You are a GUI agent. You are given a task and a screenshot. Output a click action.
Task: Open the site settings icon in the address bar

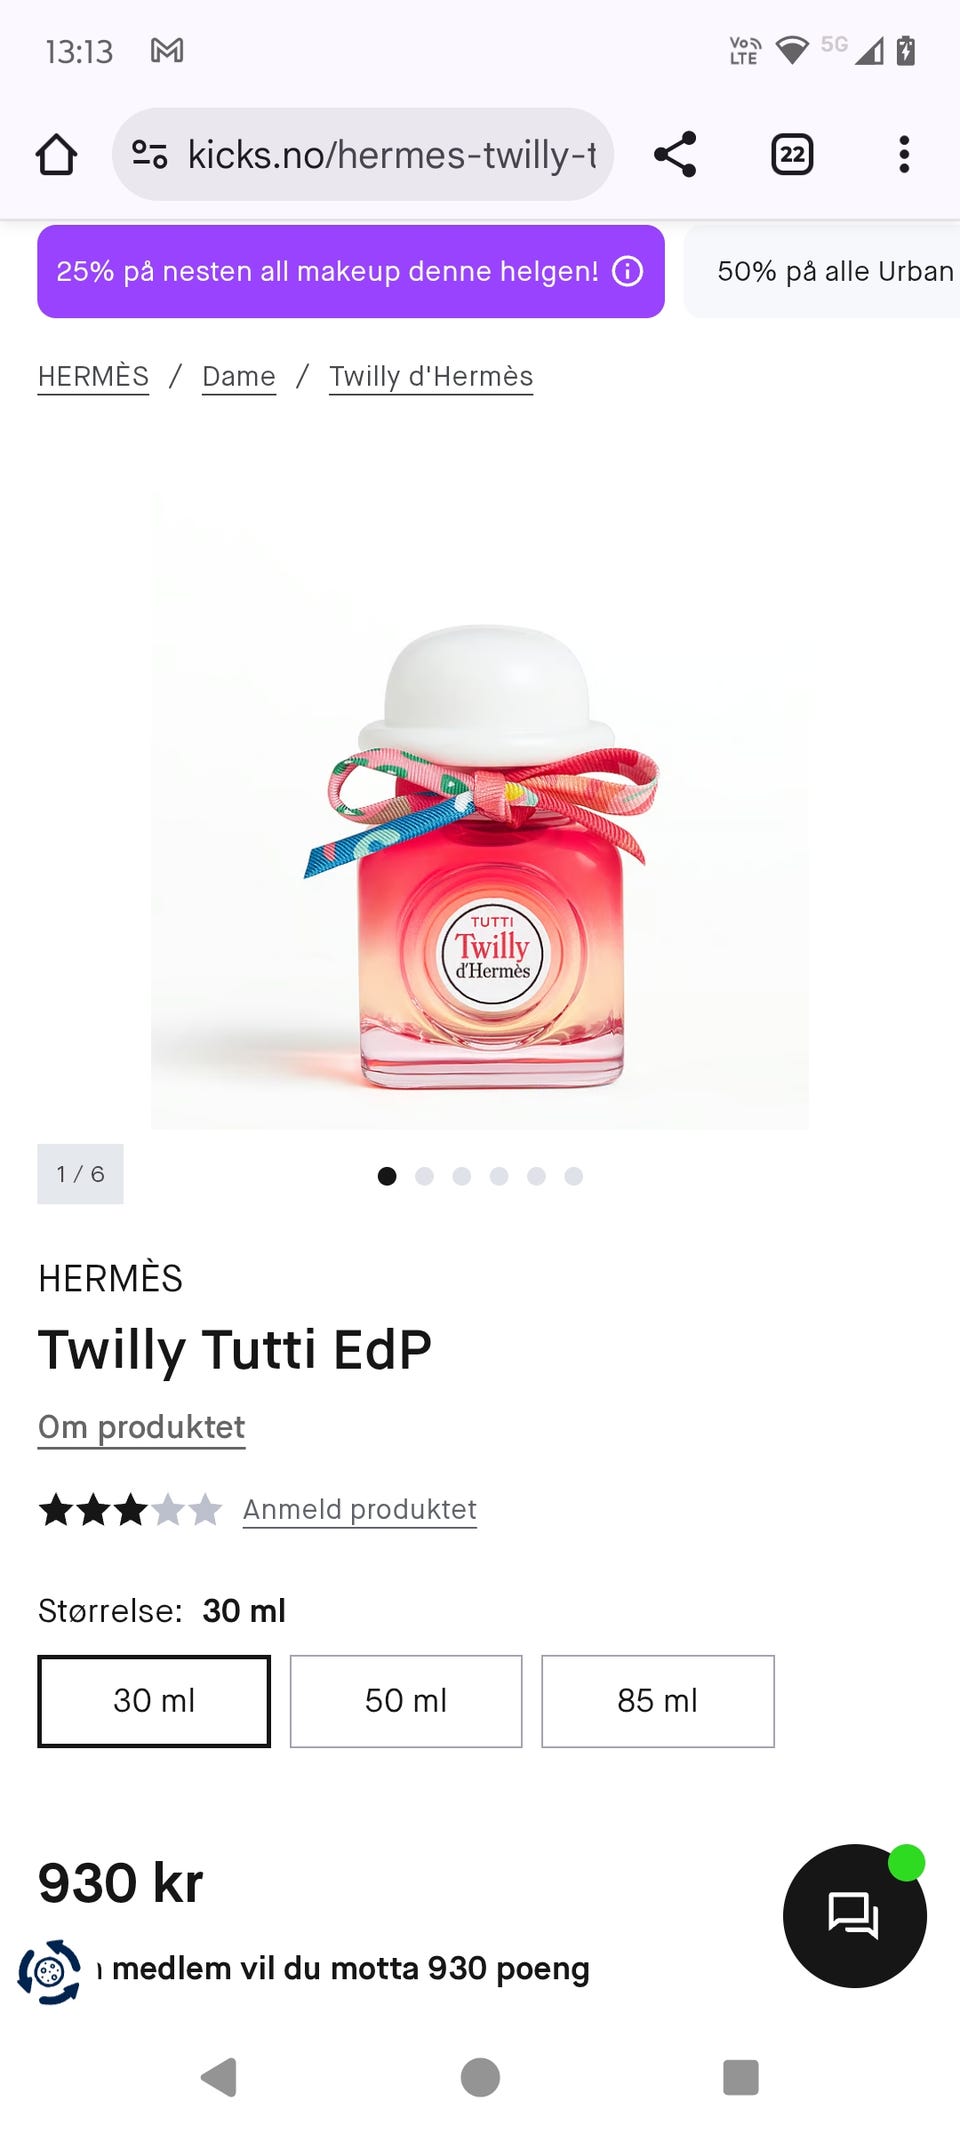pyautogui.click(x=150, y=155)
